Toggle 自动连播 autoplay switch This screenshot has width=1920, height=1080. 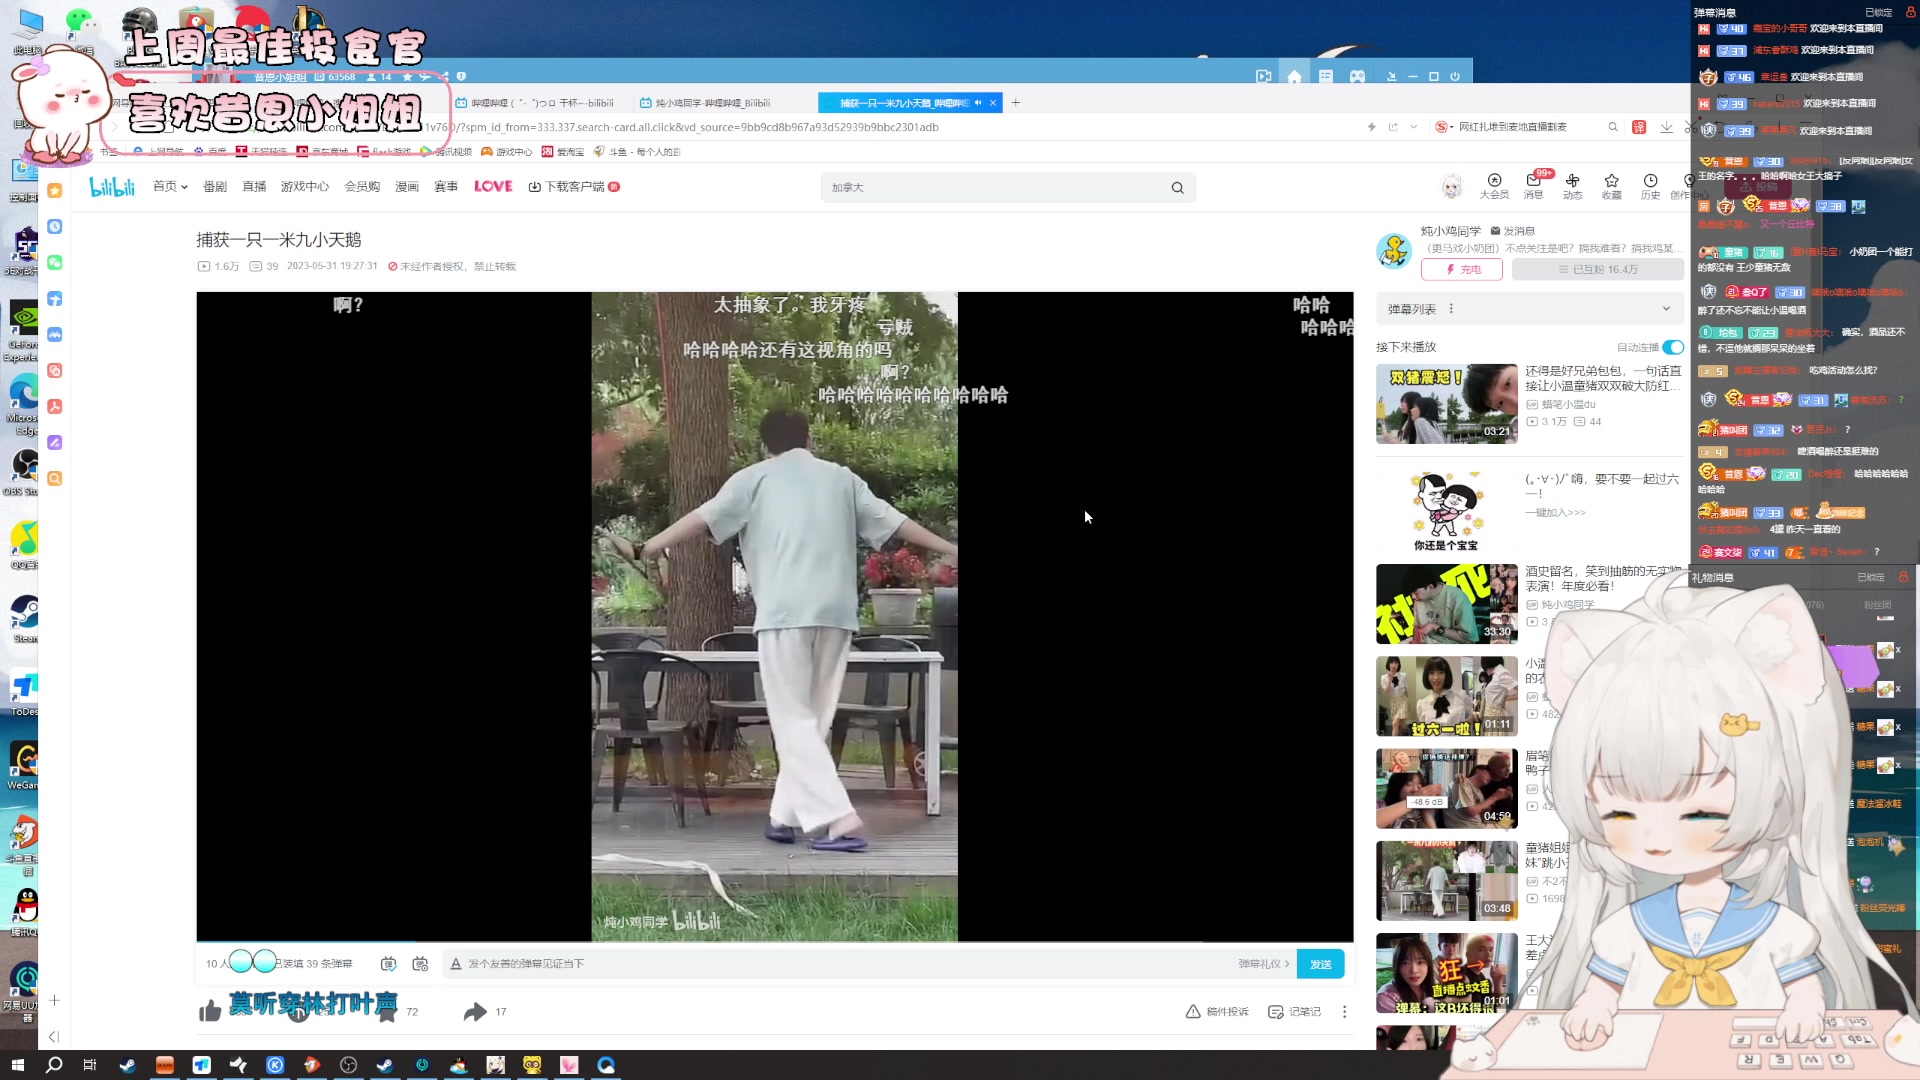click(x=1672, y=347)
